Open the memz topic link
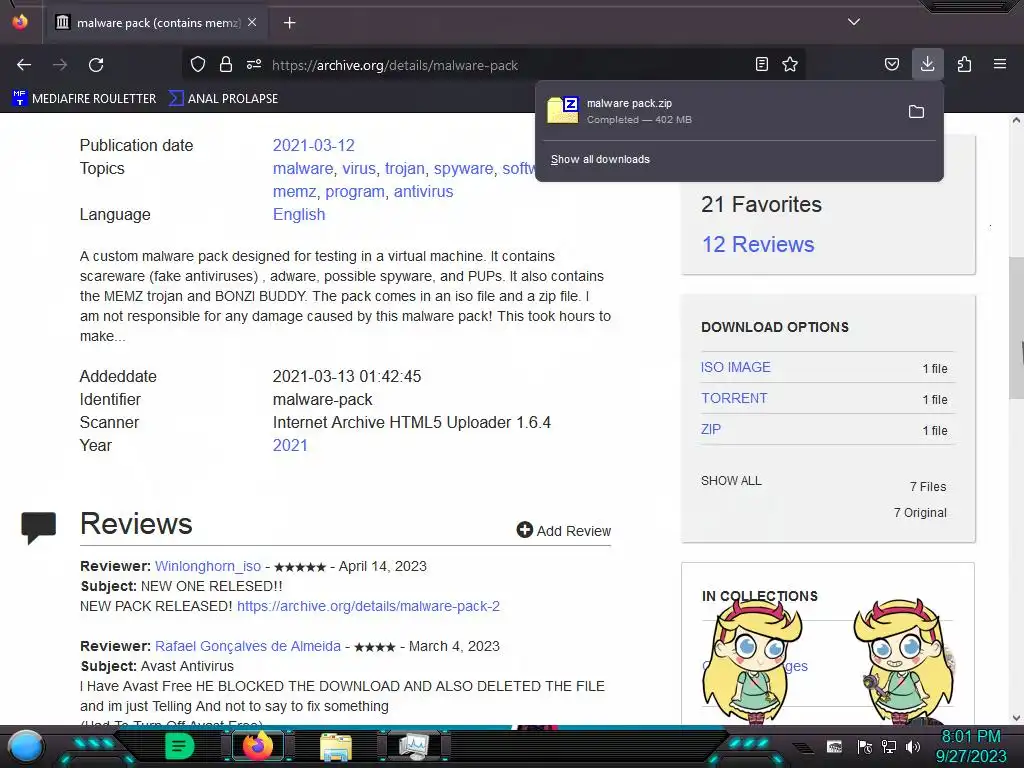Viewport: 1024px width, 768px height. click(294, 191)
